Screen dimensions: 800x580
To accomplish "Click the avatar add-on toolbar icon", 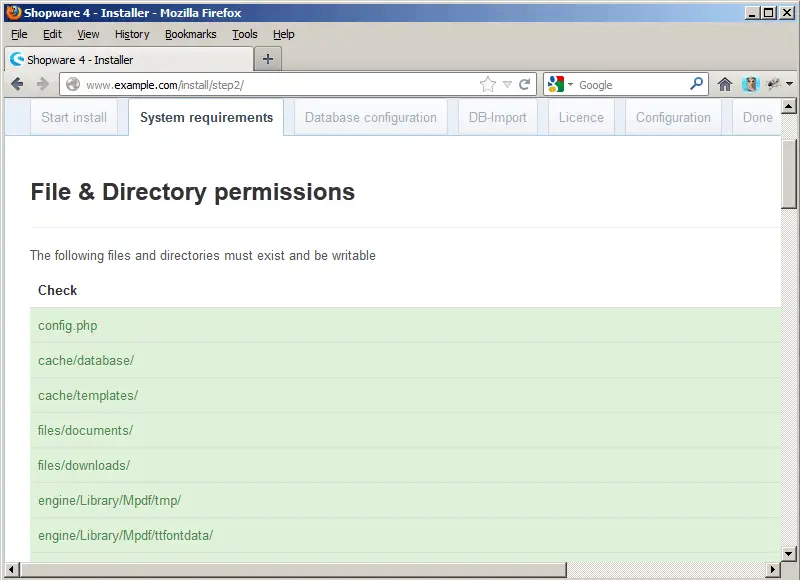I will tap(751, 84).
